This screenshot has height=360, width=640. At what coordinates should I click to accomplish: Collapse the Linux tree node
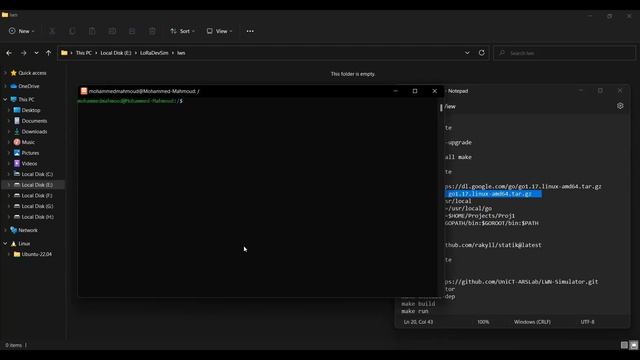pyautogui.click(x=5, y=243)
